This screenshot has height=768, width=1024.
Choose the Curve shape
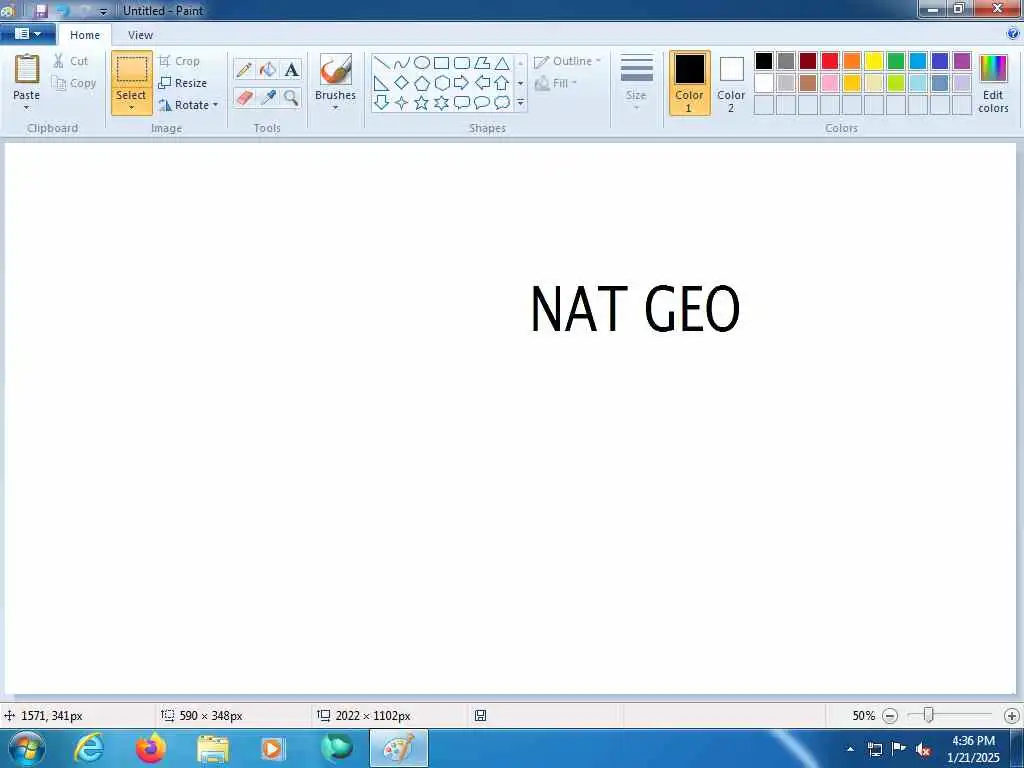(x=402, y=63)
